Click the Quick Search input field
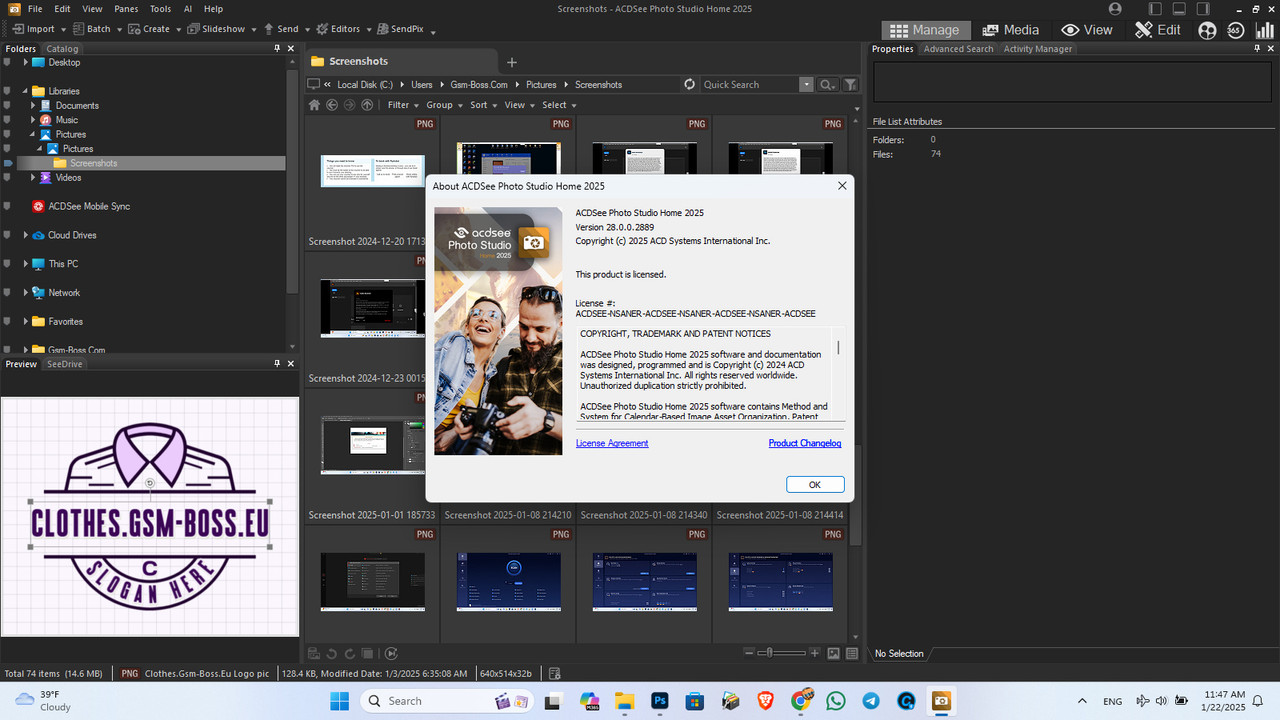 pos(750,85)
